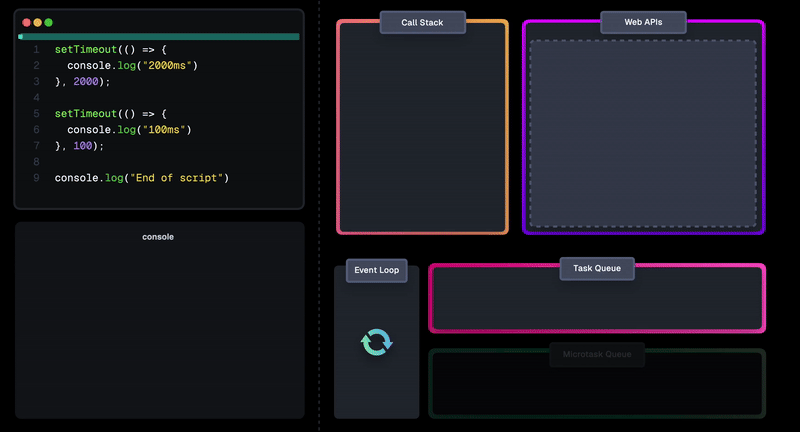Viewport: 800px width, 432px height.
Task: Click the green progress bar above code
Action: pyautogui.click(x=159, y=37)
